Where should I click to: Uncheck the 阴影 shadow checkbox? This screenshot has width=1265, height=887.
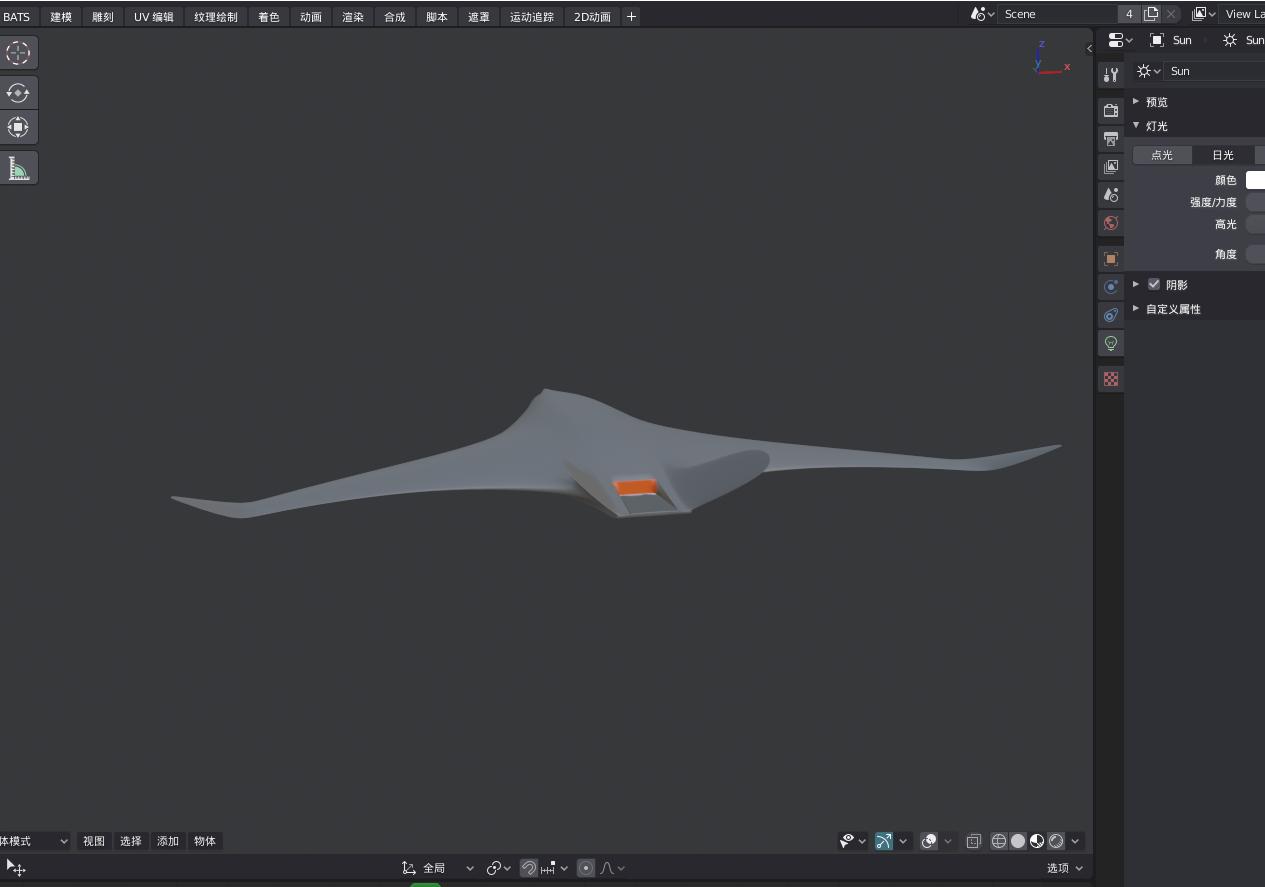pos(1154,284)
